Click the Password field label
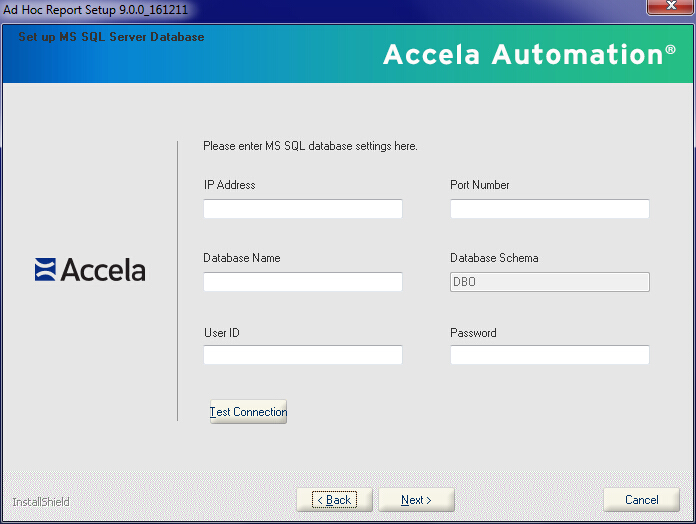Viewport: 696px width, 524px height. point(473,333)
